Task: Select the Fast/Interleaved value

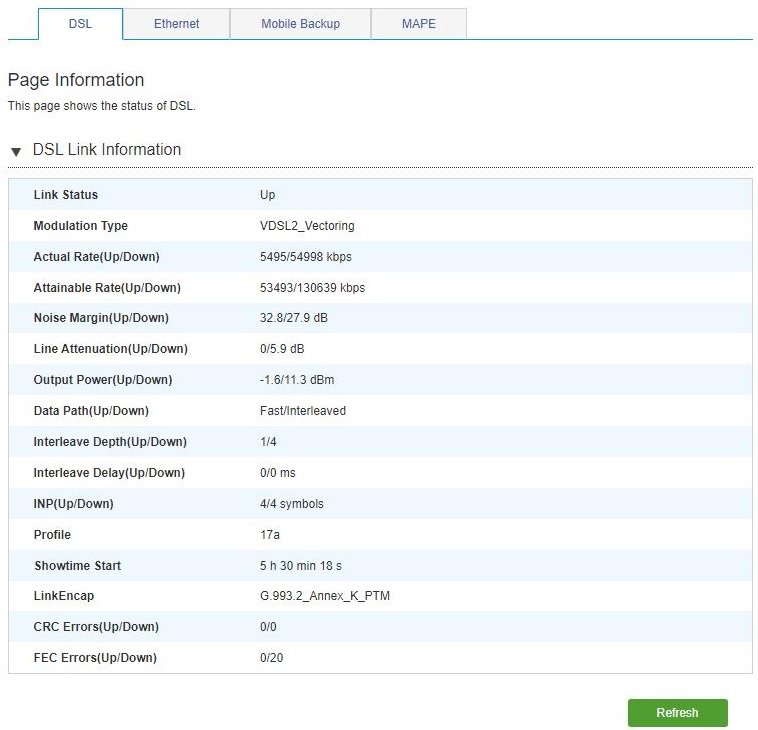Action: [303, 410]
